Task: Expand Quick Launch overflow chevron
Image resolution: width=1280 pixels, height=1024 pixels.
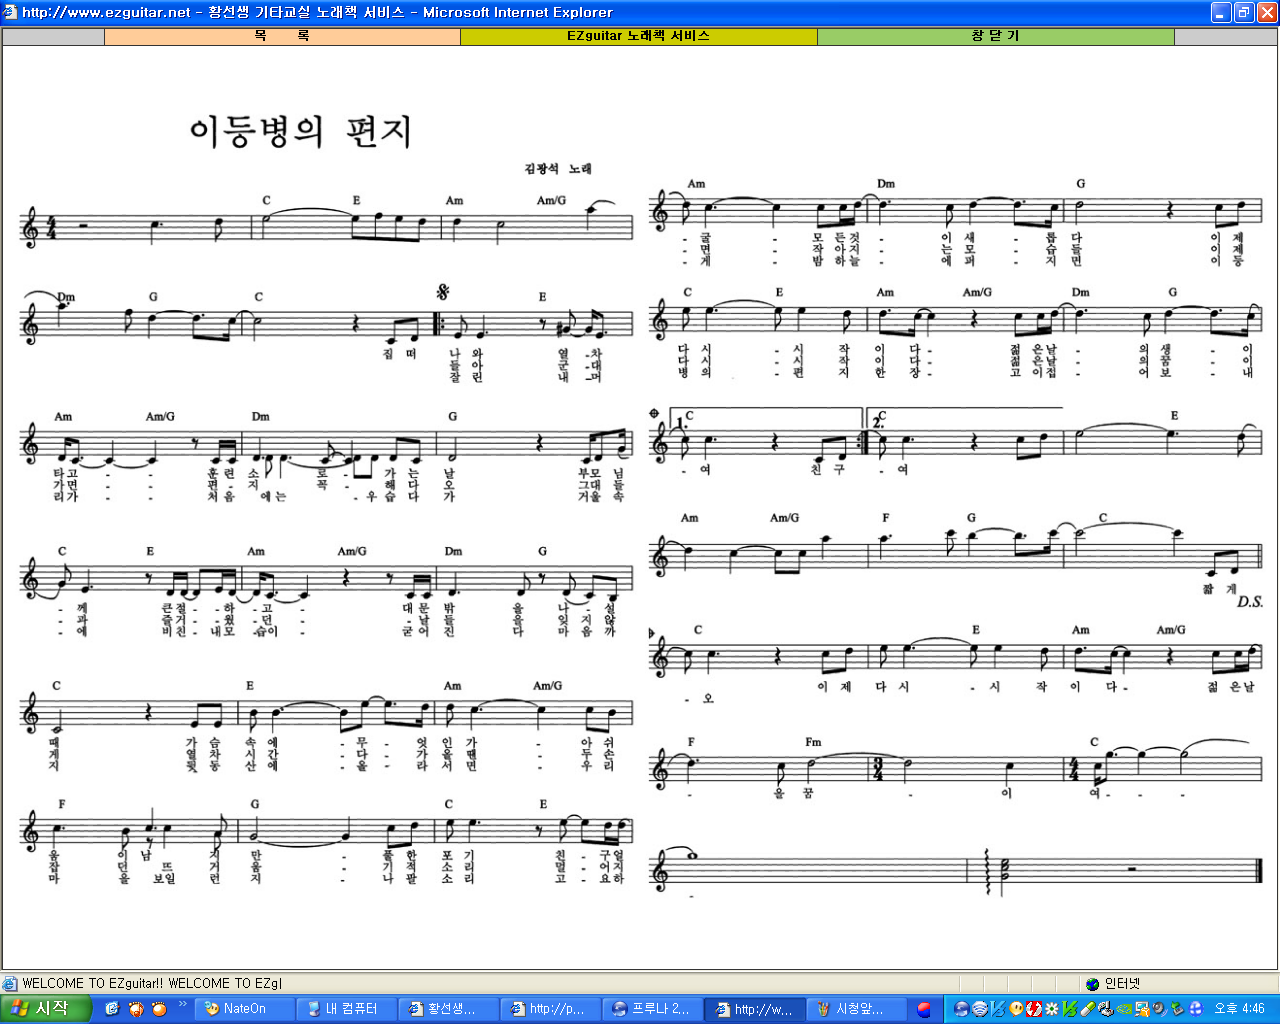Action: click(183, 1004)
